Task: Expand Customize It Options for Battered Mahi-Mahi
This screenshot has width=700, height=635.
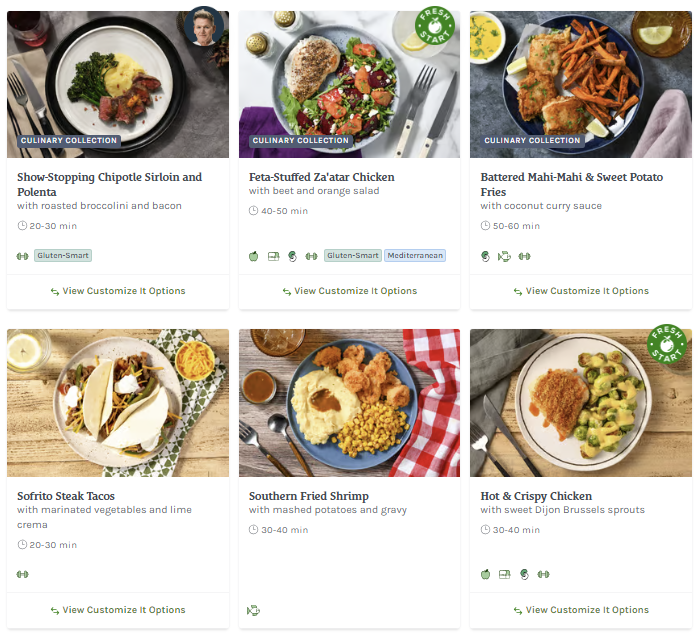Action: (581, 291)
